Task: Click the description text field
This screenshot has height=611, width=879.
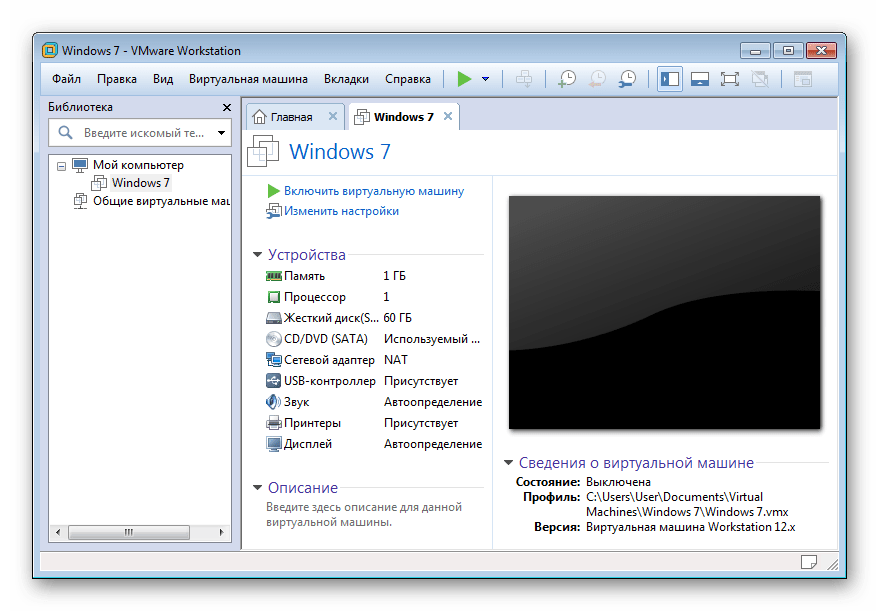Action: pos(364,515)
